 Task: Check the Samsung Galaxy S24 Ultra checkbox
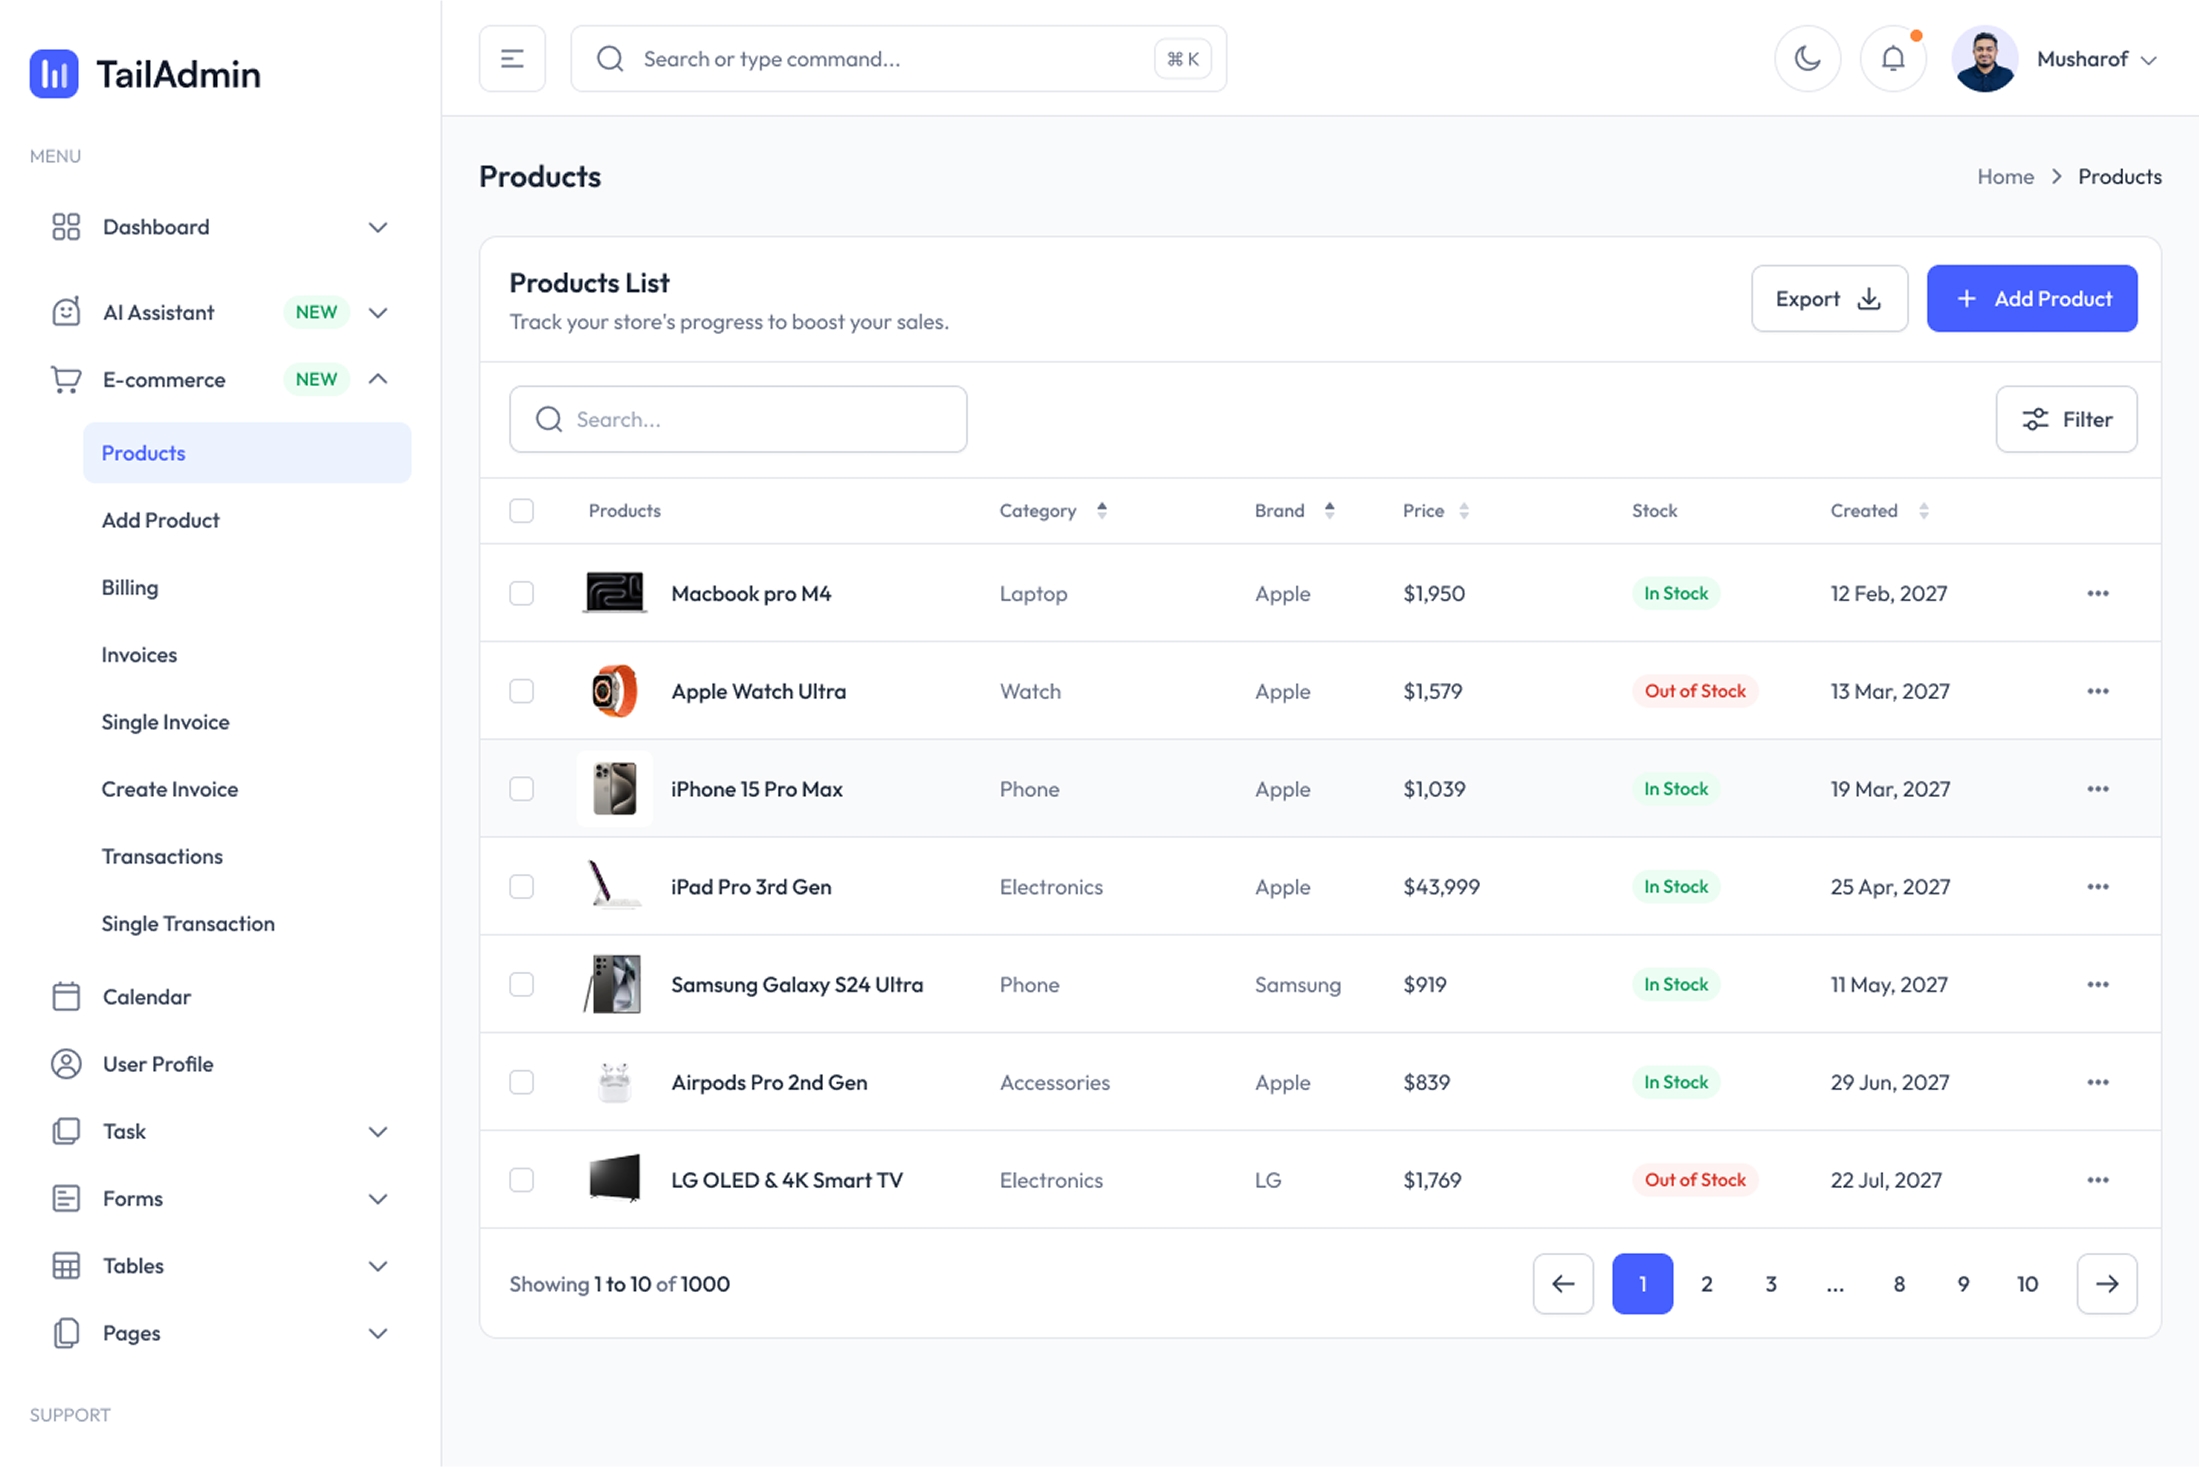point(522,984)
